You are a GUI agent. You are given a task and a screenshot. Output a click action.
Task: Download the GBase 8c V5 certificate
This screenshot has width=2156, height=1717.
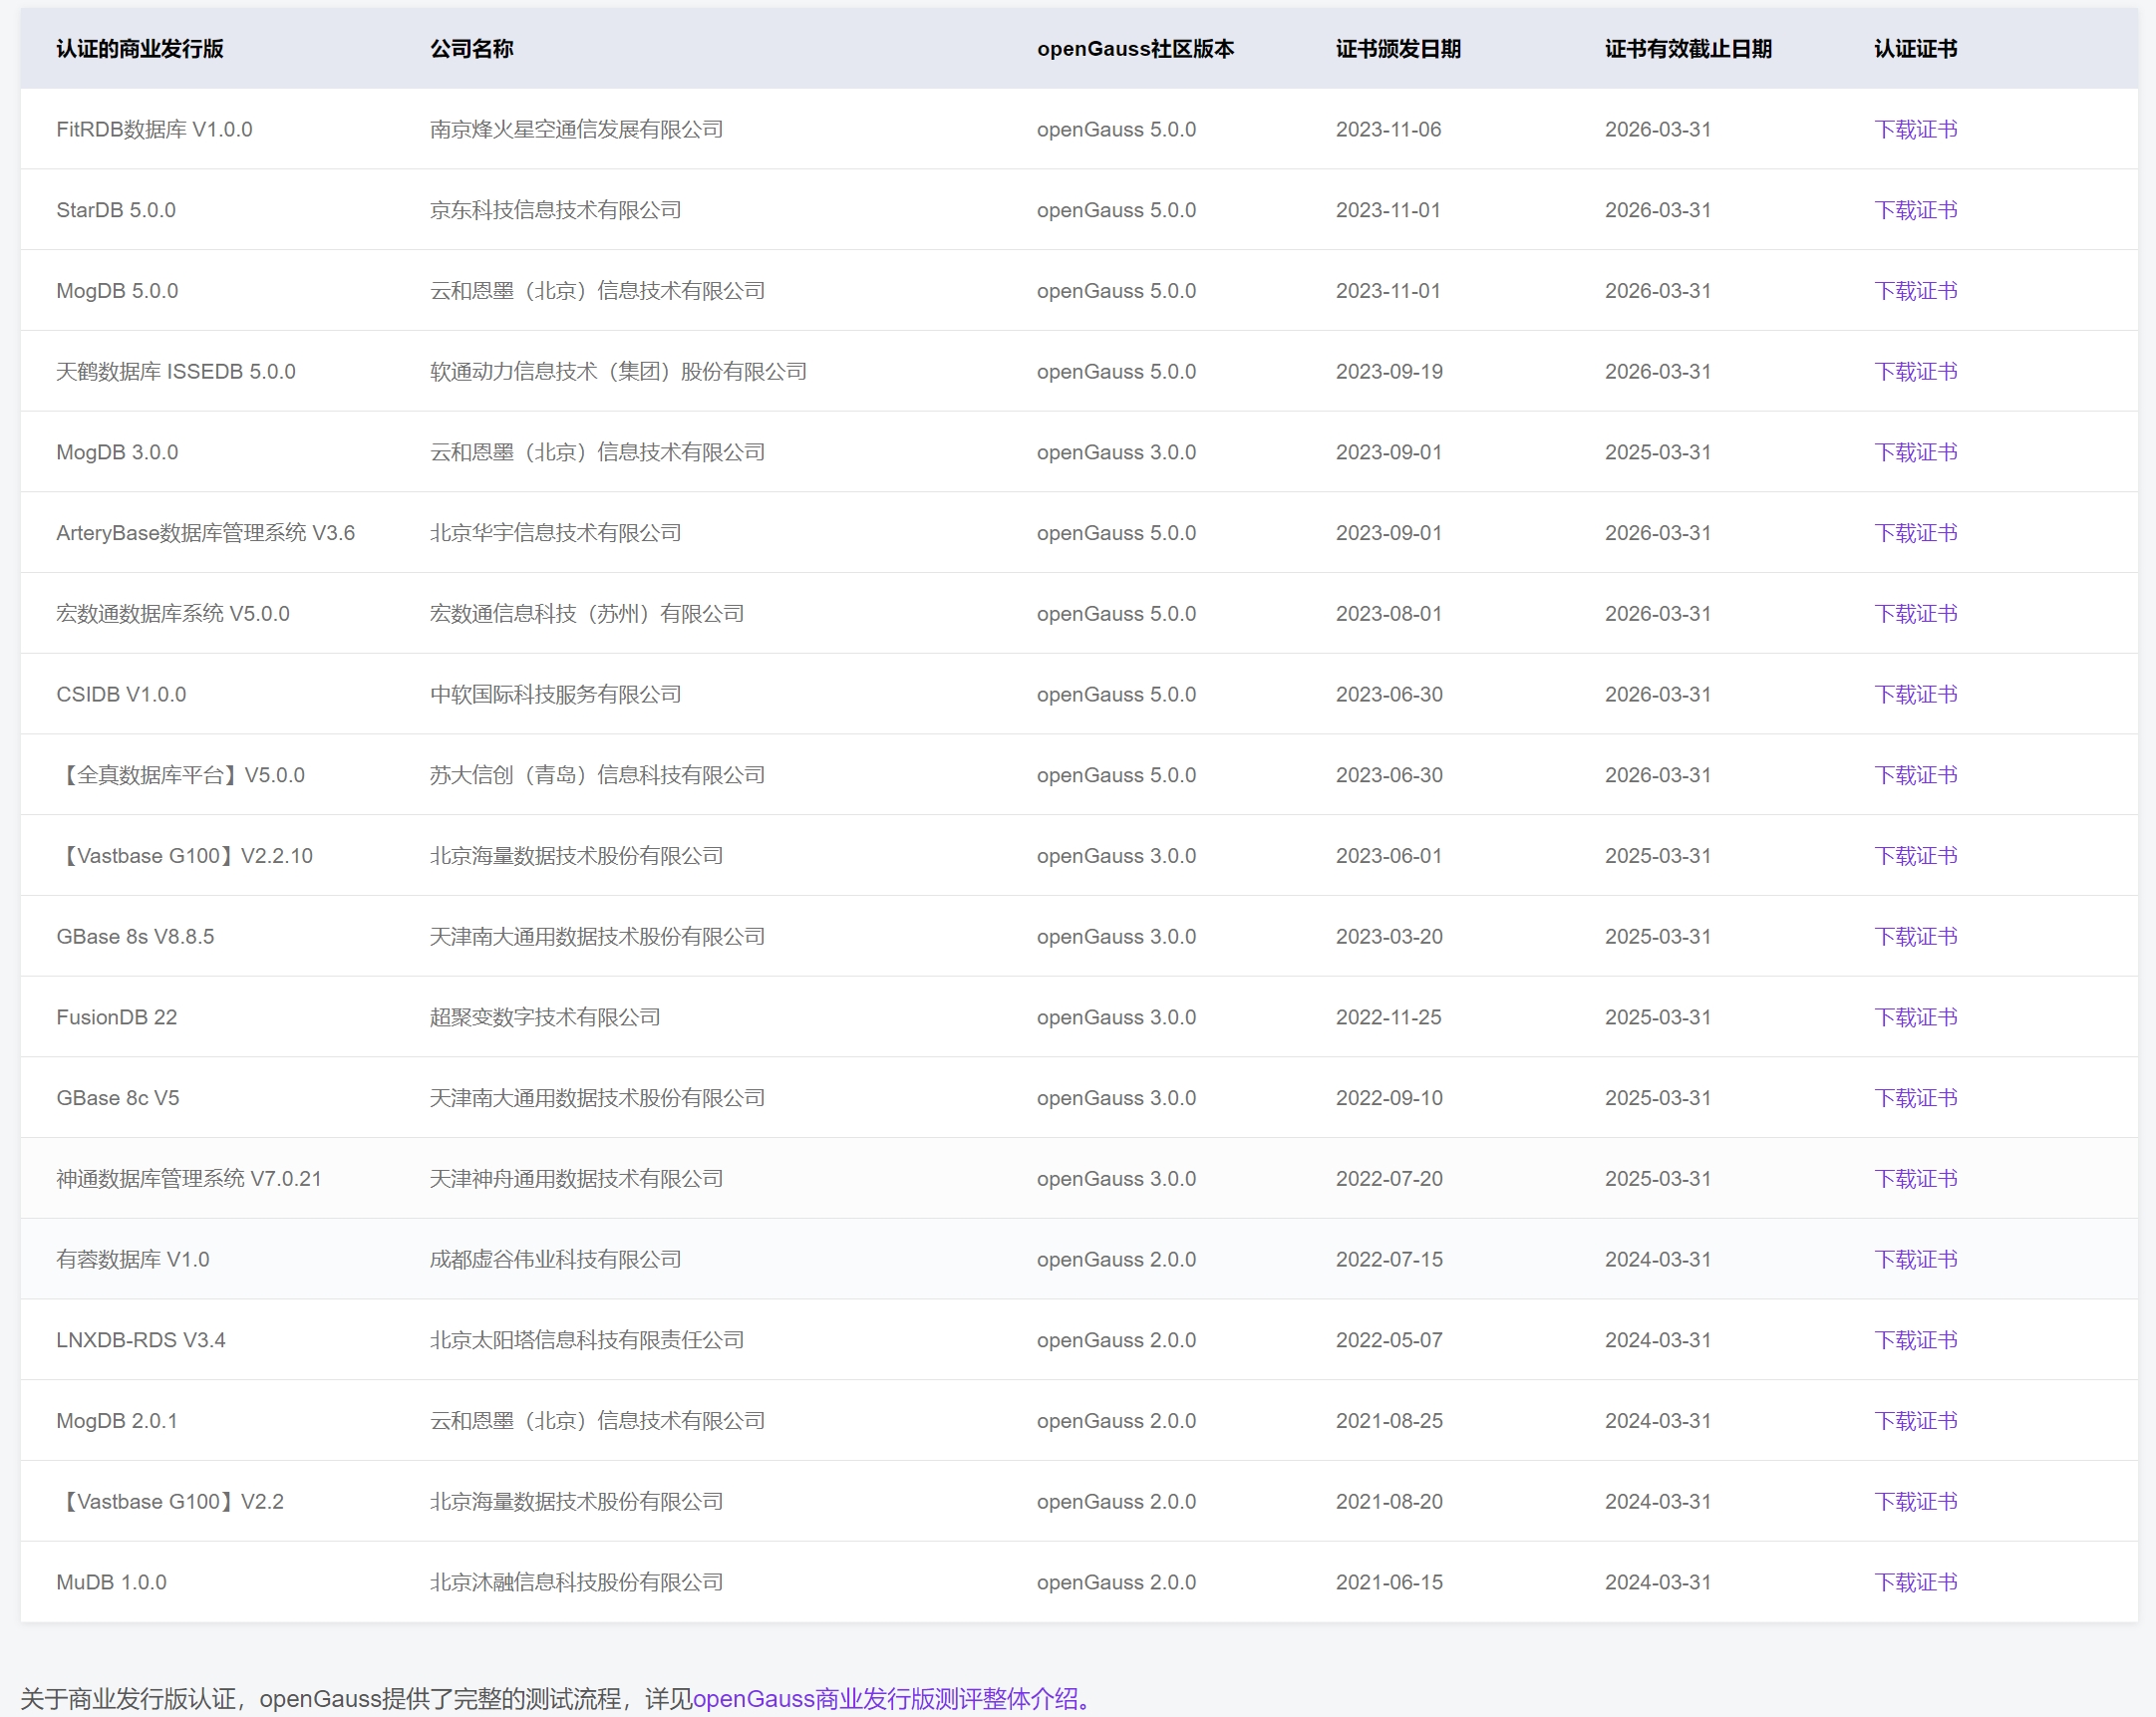click(x=1915, y=1098)
